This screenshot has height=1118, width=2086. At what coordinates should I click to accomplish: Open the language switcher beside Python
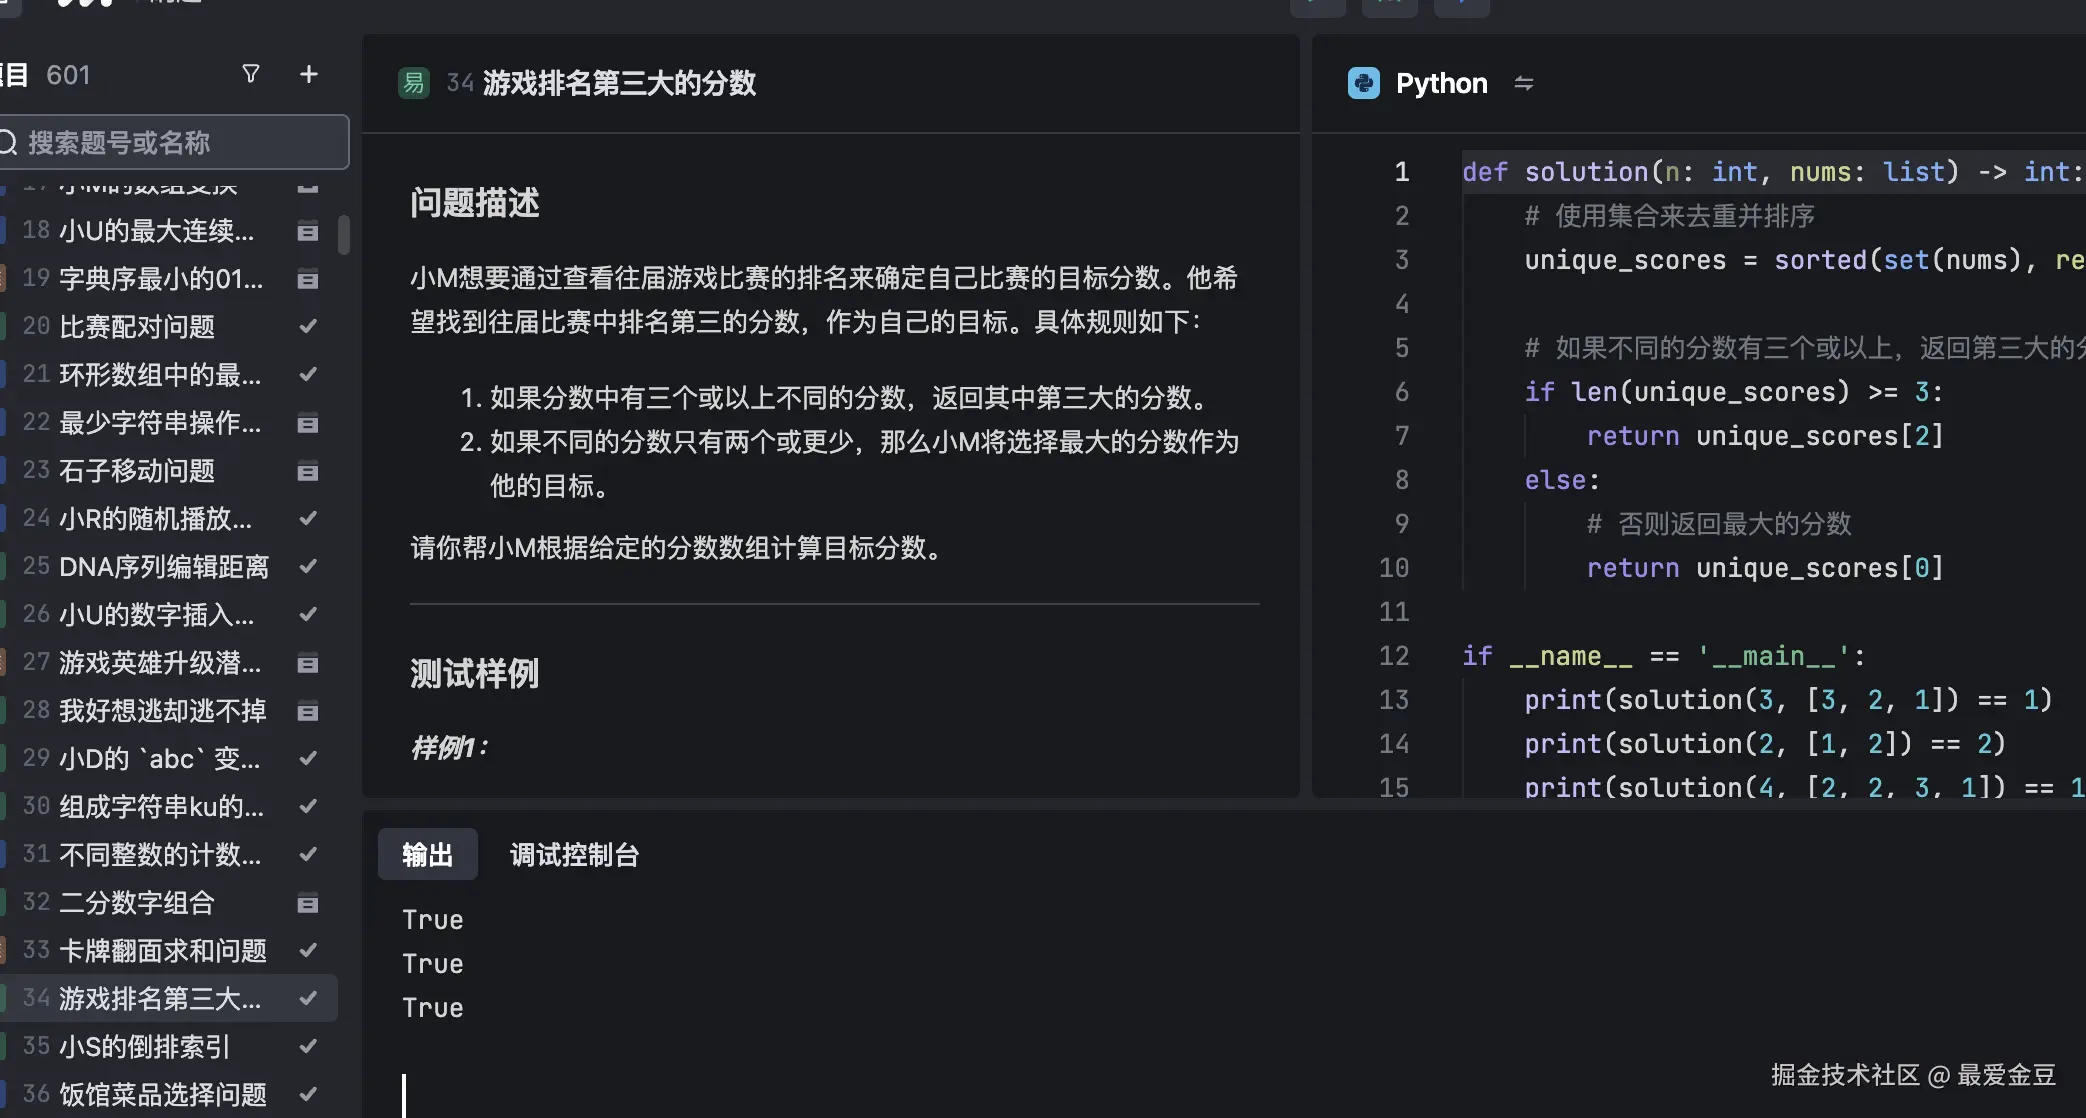[1523, 83]
